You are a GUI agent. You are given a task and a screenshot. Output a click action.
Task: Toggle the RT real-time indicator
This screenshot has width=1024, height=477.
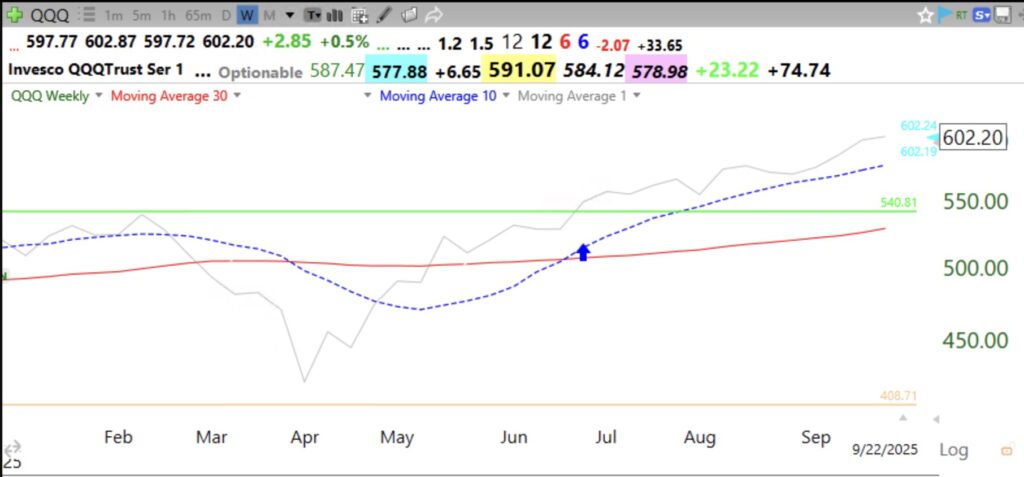coord(961,15)
